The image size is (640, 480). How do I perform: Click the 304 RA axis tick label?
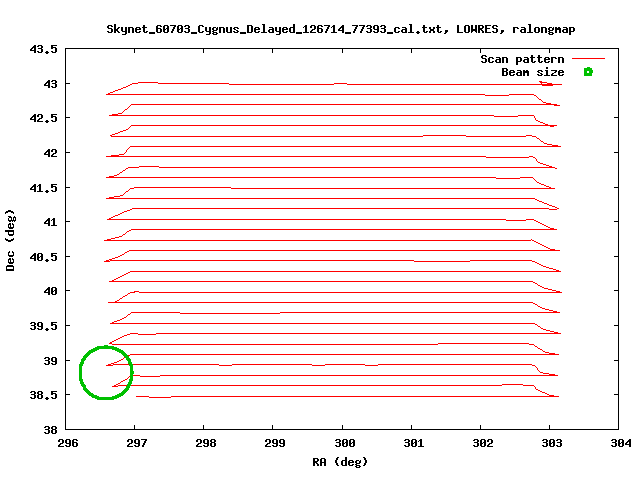tap(621, 443)
